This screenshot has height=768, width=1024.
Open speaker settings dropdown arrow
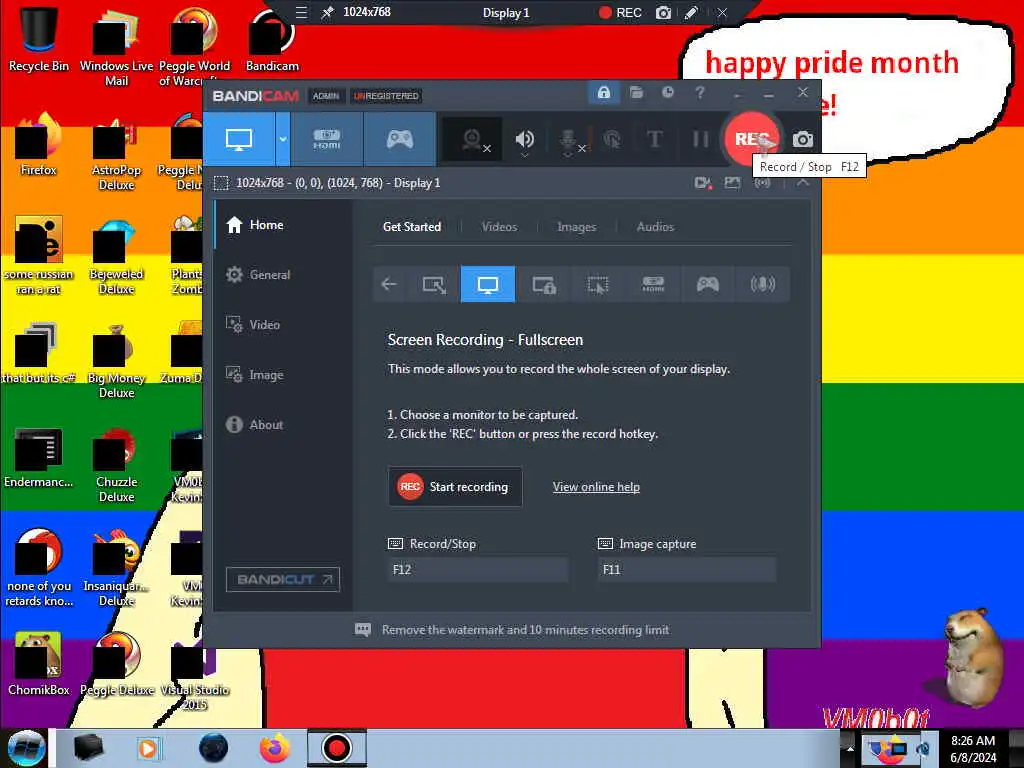tap(524, 156)
